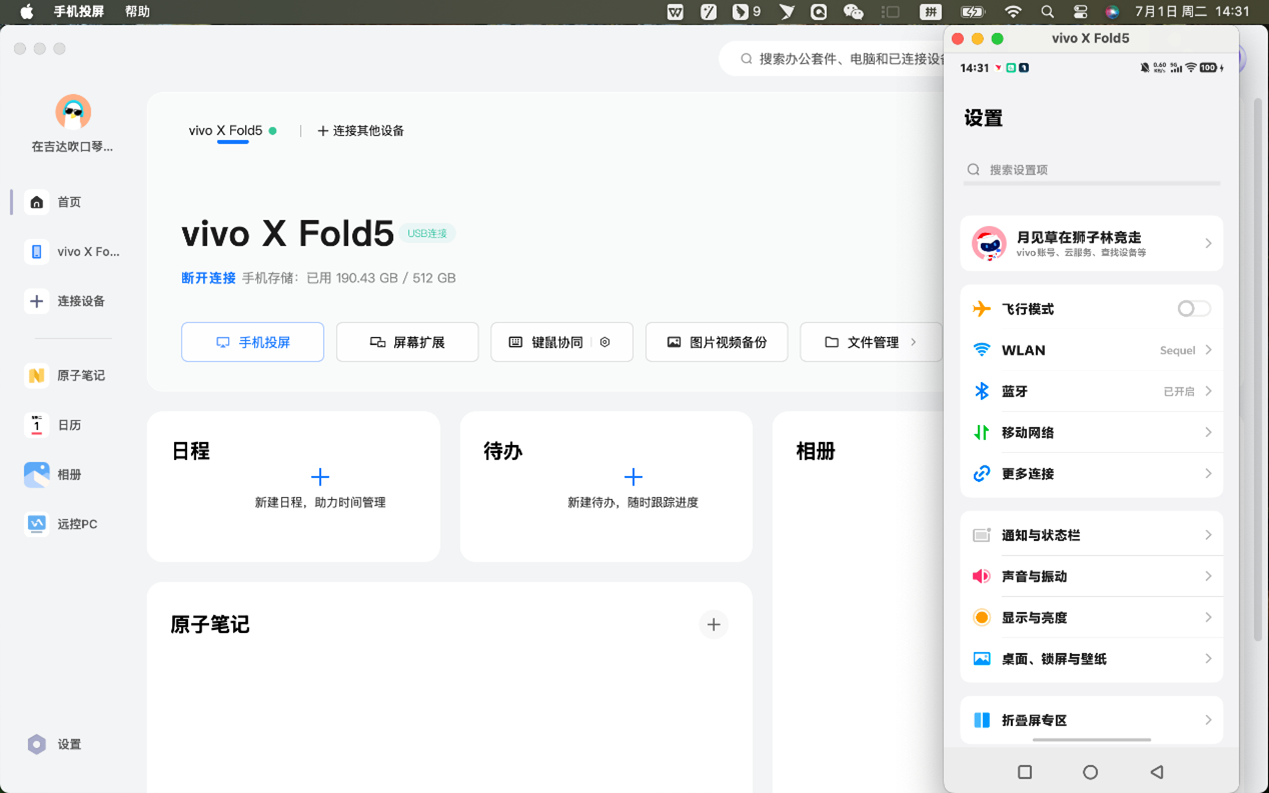Open 更多连接 on phone
The height and width of the screenshot is (793, 1269).
coord(1092,473)
